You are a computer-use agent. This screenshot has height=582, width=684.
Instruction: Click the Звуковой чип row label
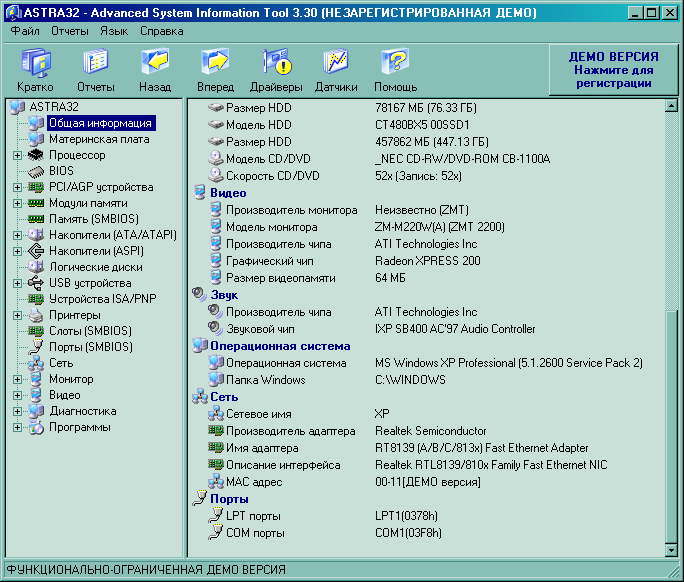coord(260,329)
